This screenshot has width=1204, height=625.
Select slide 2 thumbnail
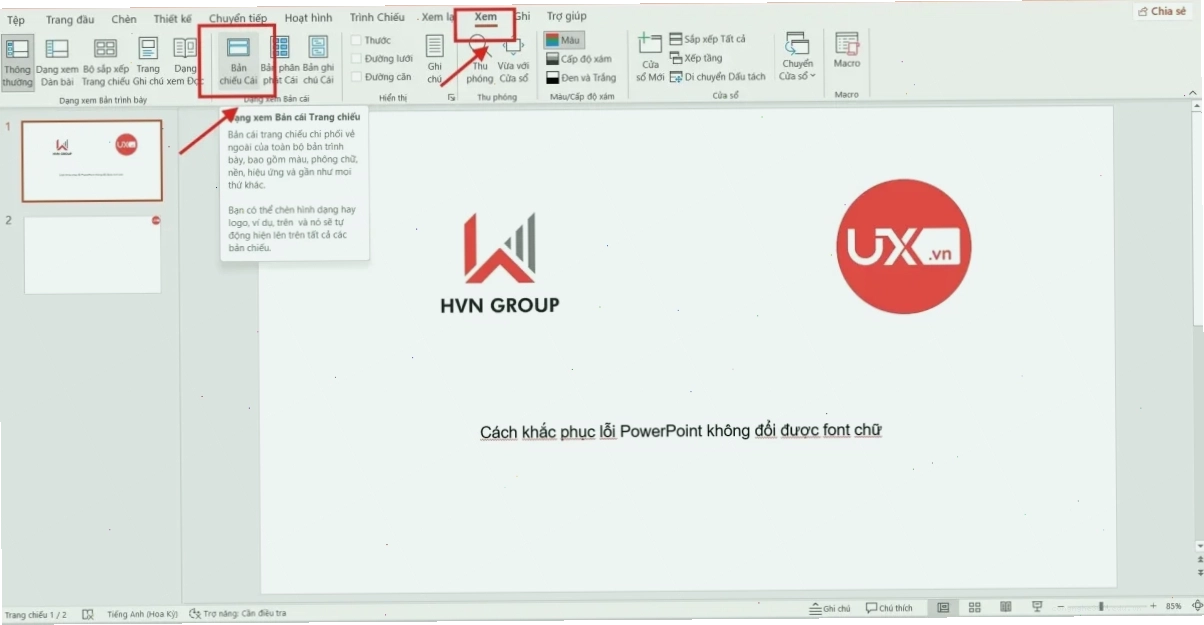tap(92, 254)
